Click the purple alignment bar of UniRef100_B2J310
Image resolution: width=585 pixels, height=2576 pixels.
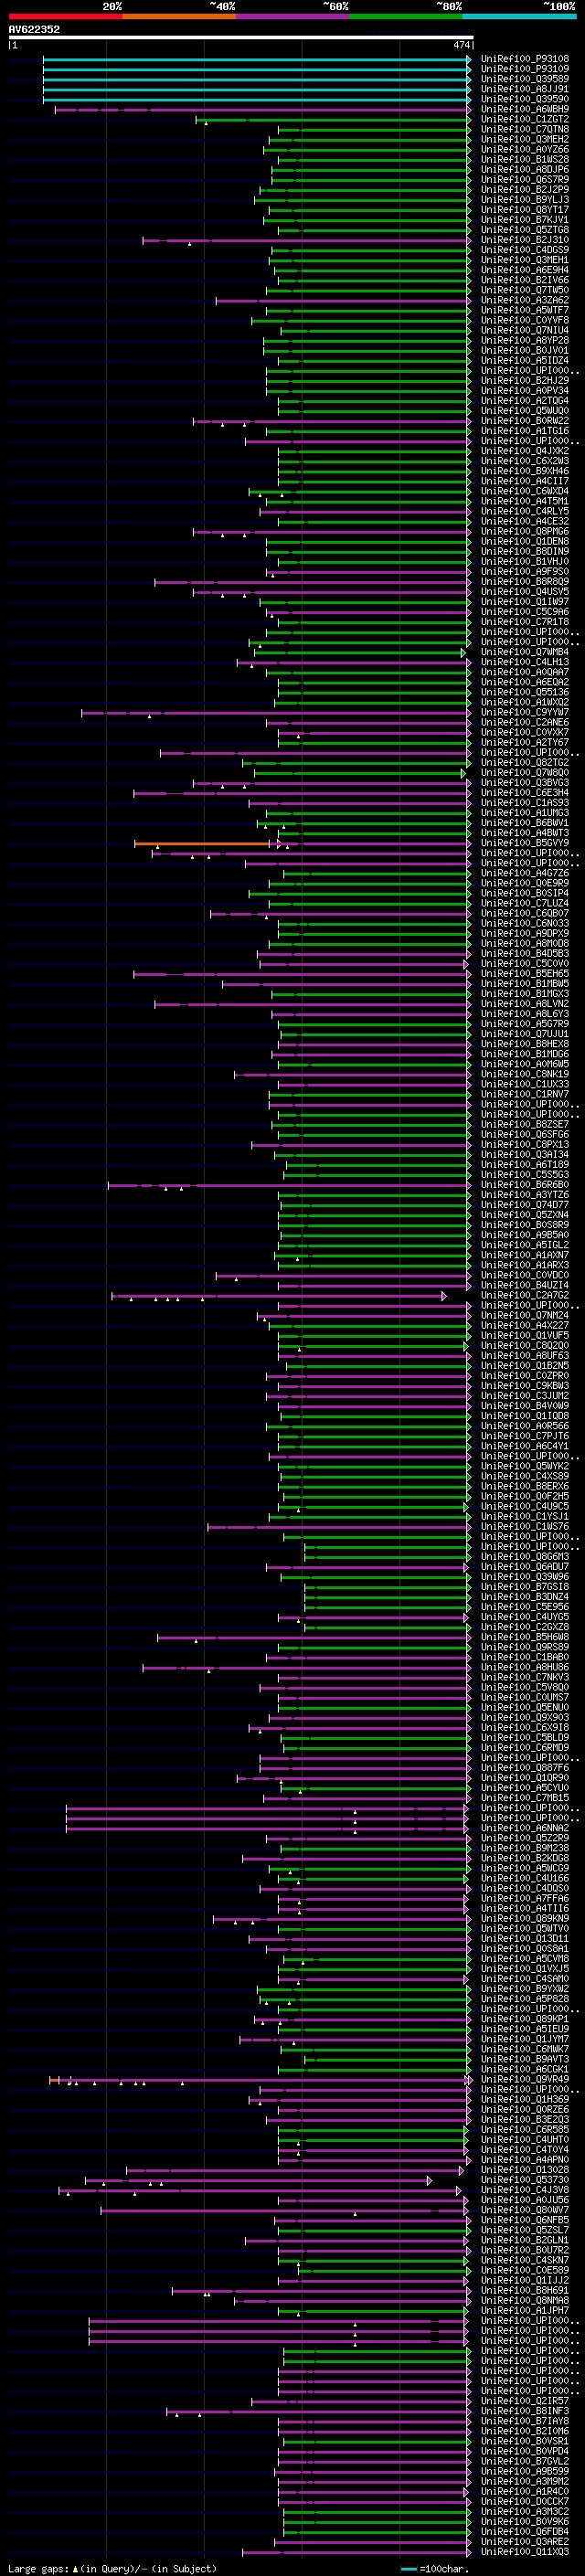[x=306, y=240]
